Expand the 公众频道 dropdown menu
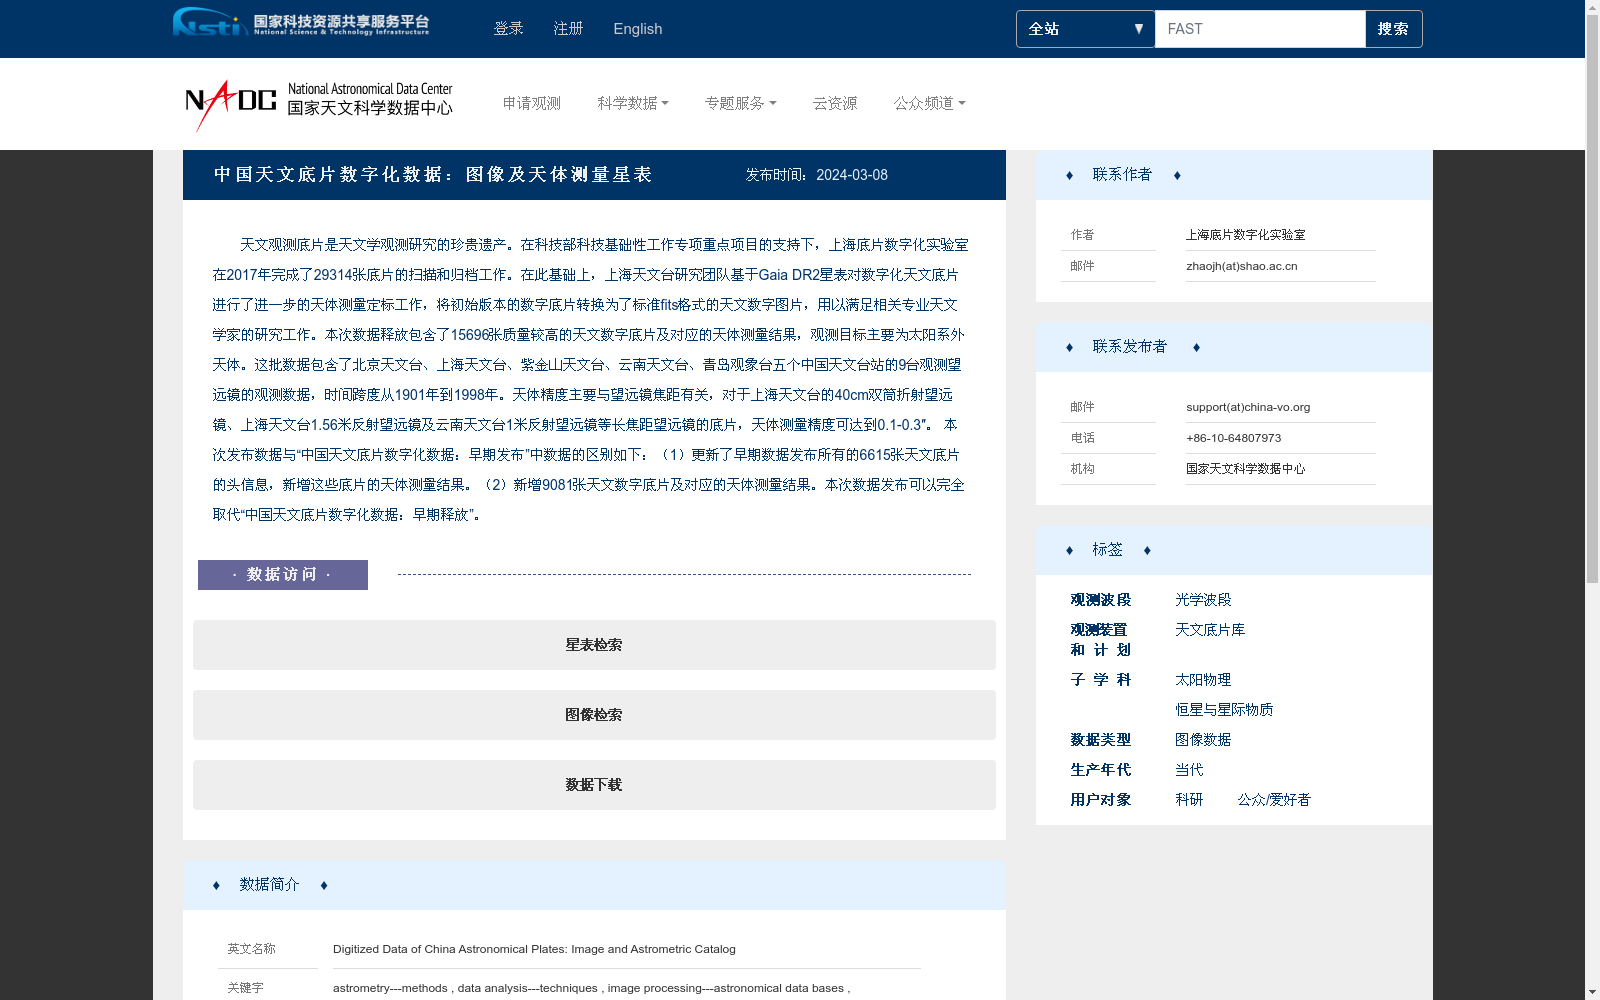This screenshot has height=1000, width=1600. tap(929, 103)
